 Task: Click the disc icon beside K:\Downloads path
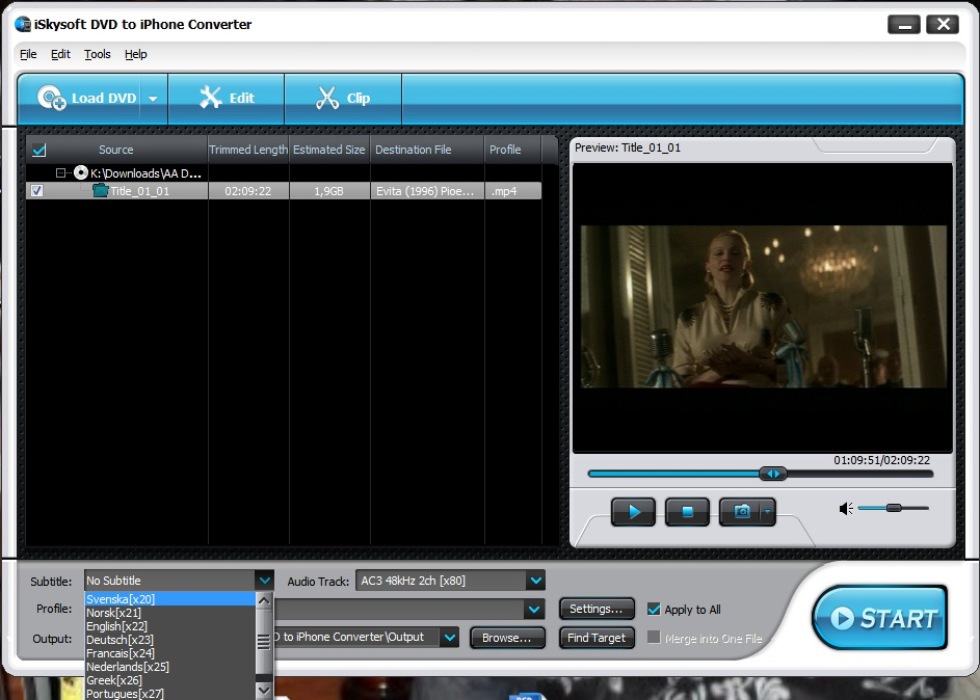(x=81, y=172)
